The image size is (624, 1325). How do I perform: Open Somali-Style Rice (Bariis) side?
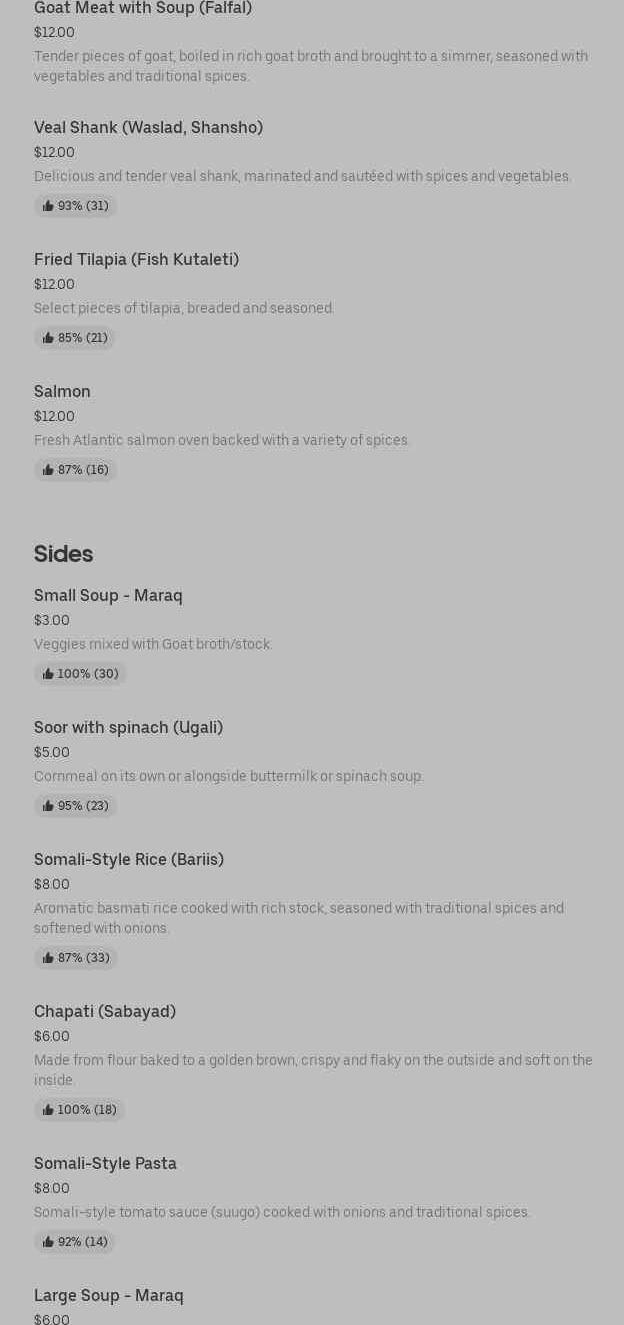(129, 860)
